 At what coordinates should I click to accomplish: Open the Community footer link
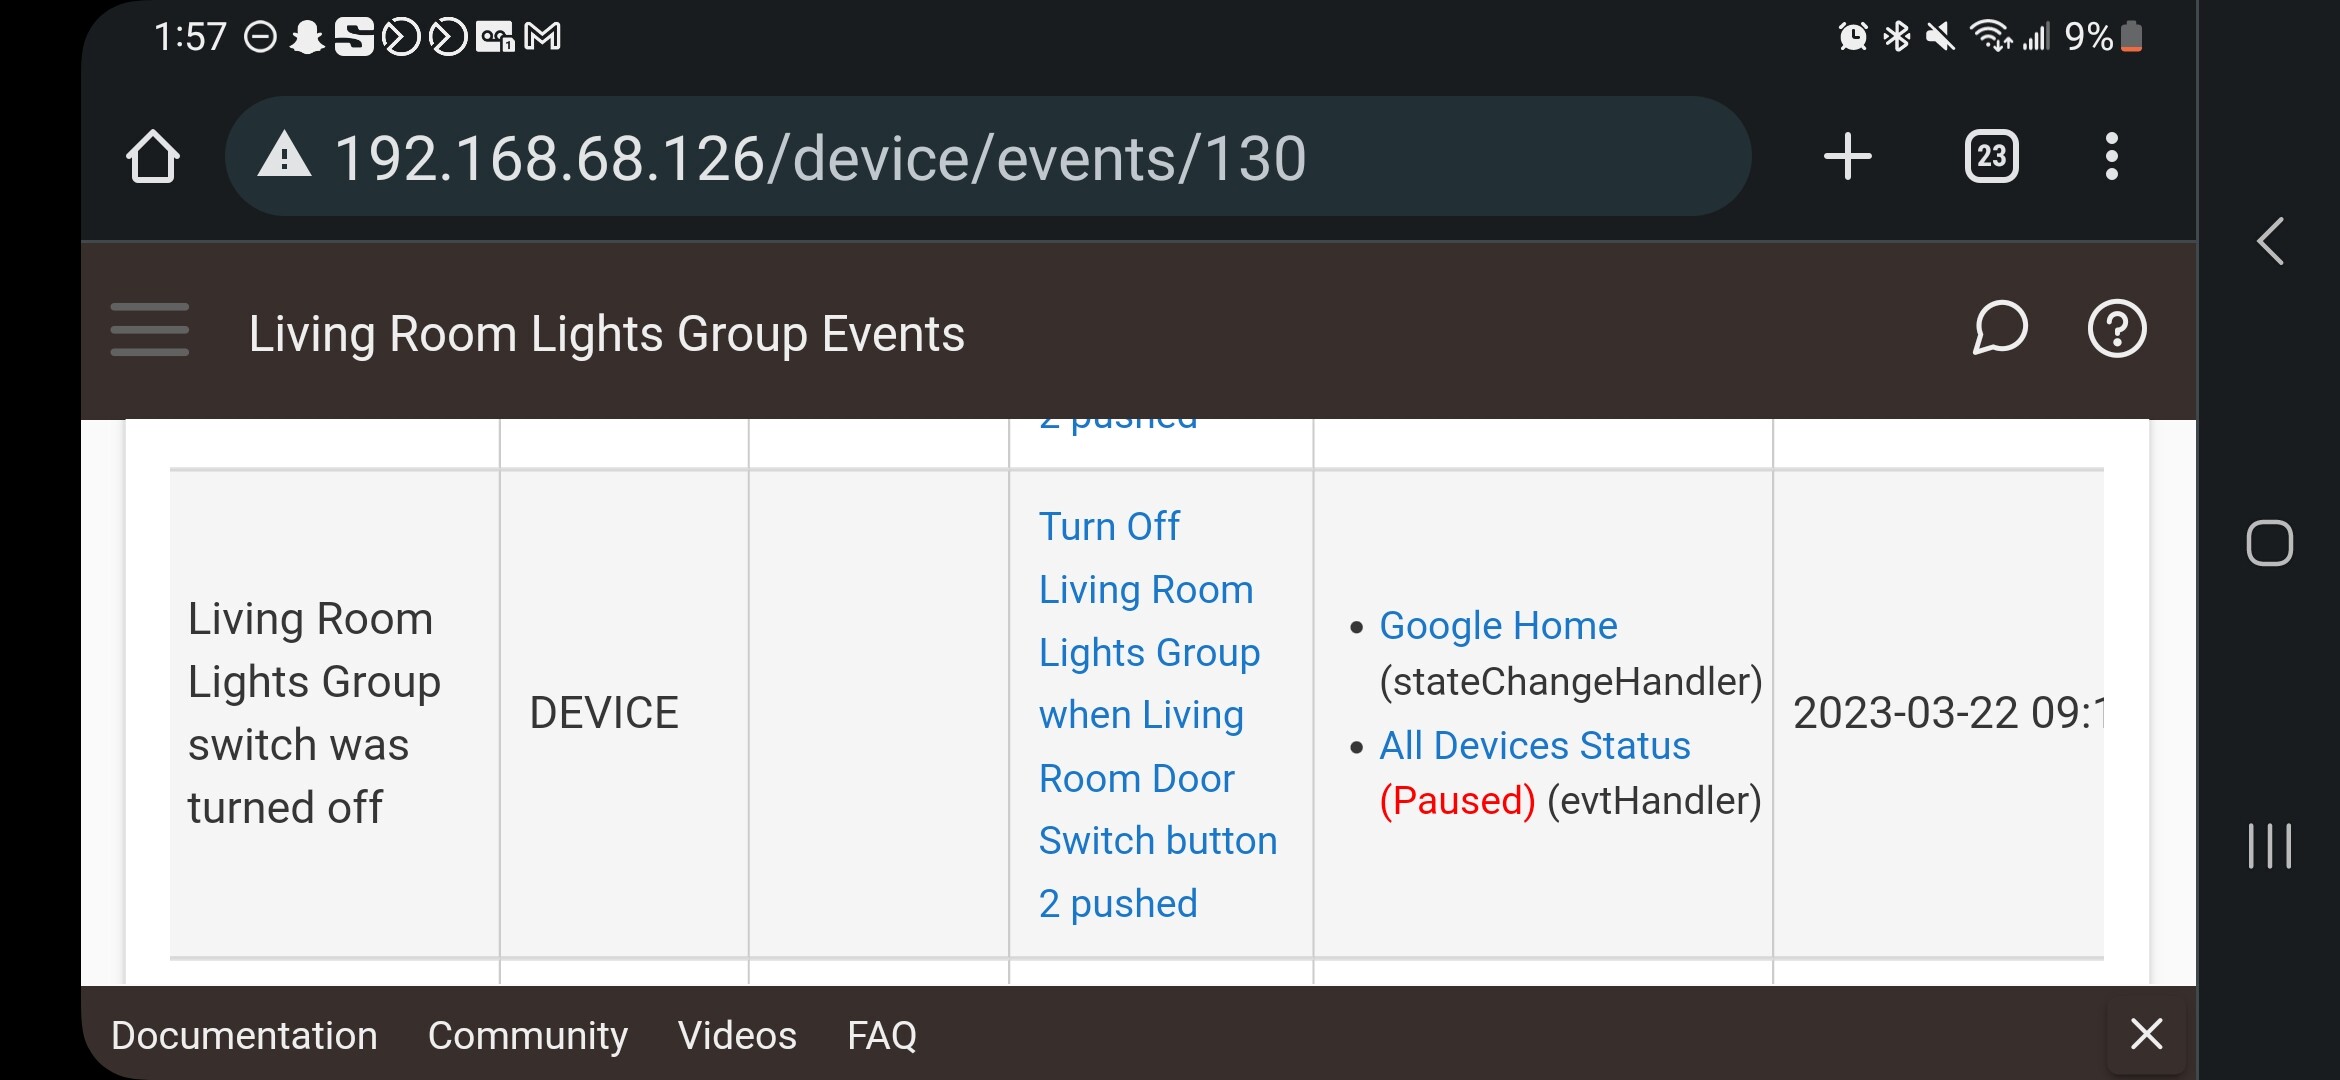click(x=528, y=1035)
